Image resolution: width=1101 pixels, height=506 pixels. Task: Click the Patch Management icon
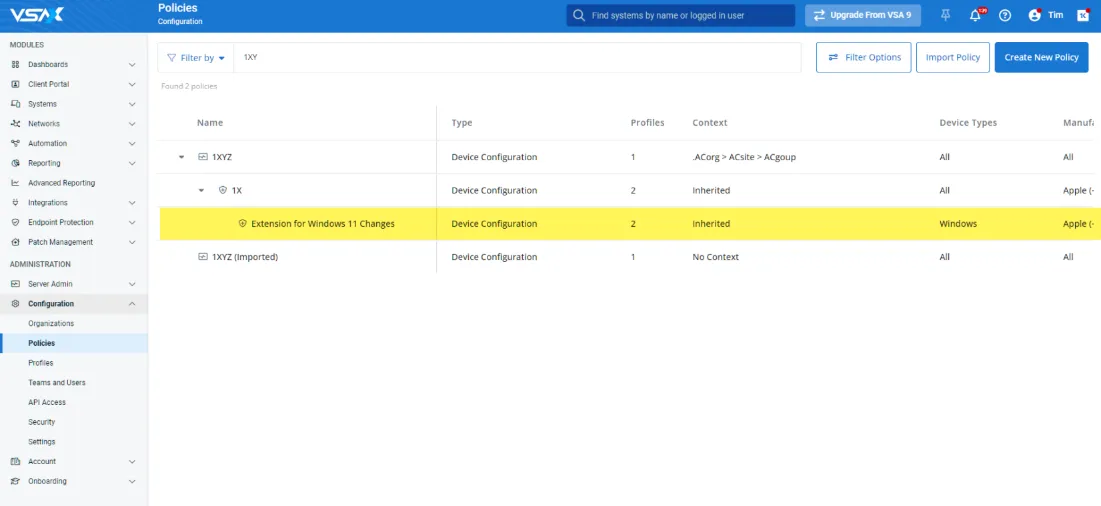[15, 242]
